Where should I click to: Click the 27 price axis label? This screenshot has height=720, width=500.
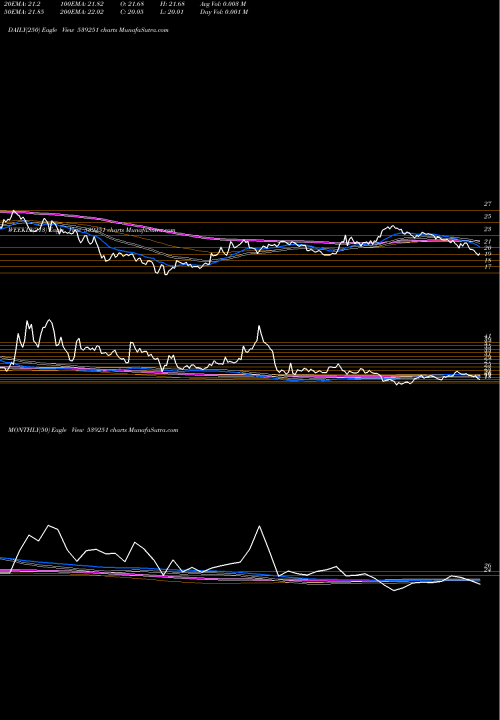pos(488,204)
